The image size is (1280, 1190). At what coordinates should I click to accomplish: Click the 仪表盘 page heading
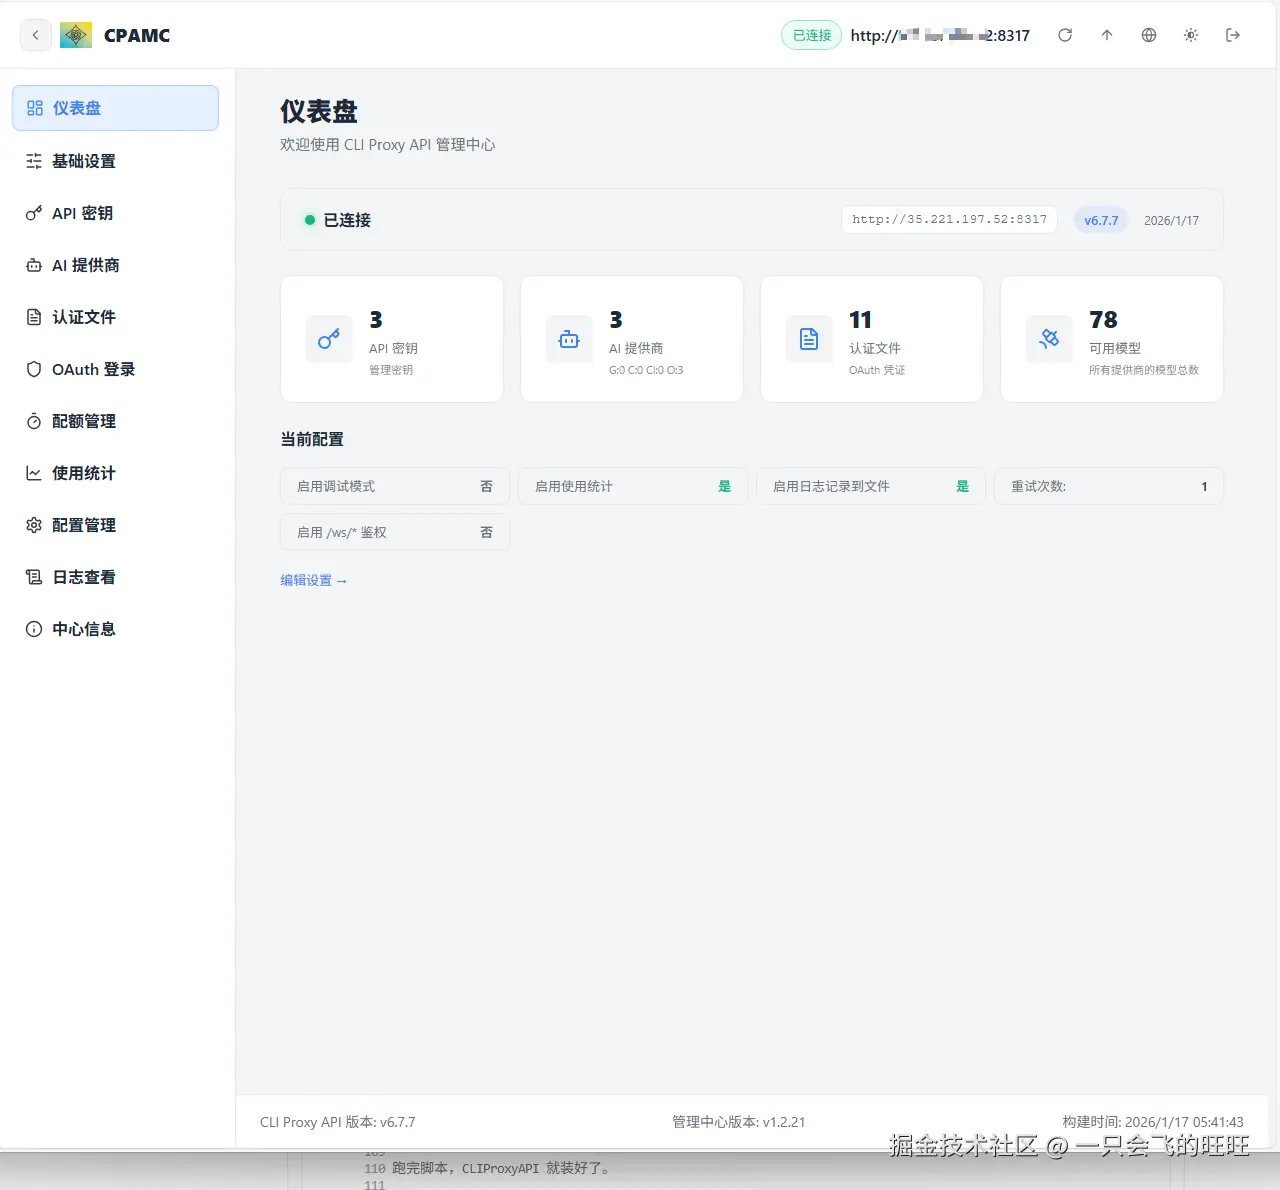[319, 111]
